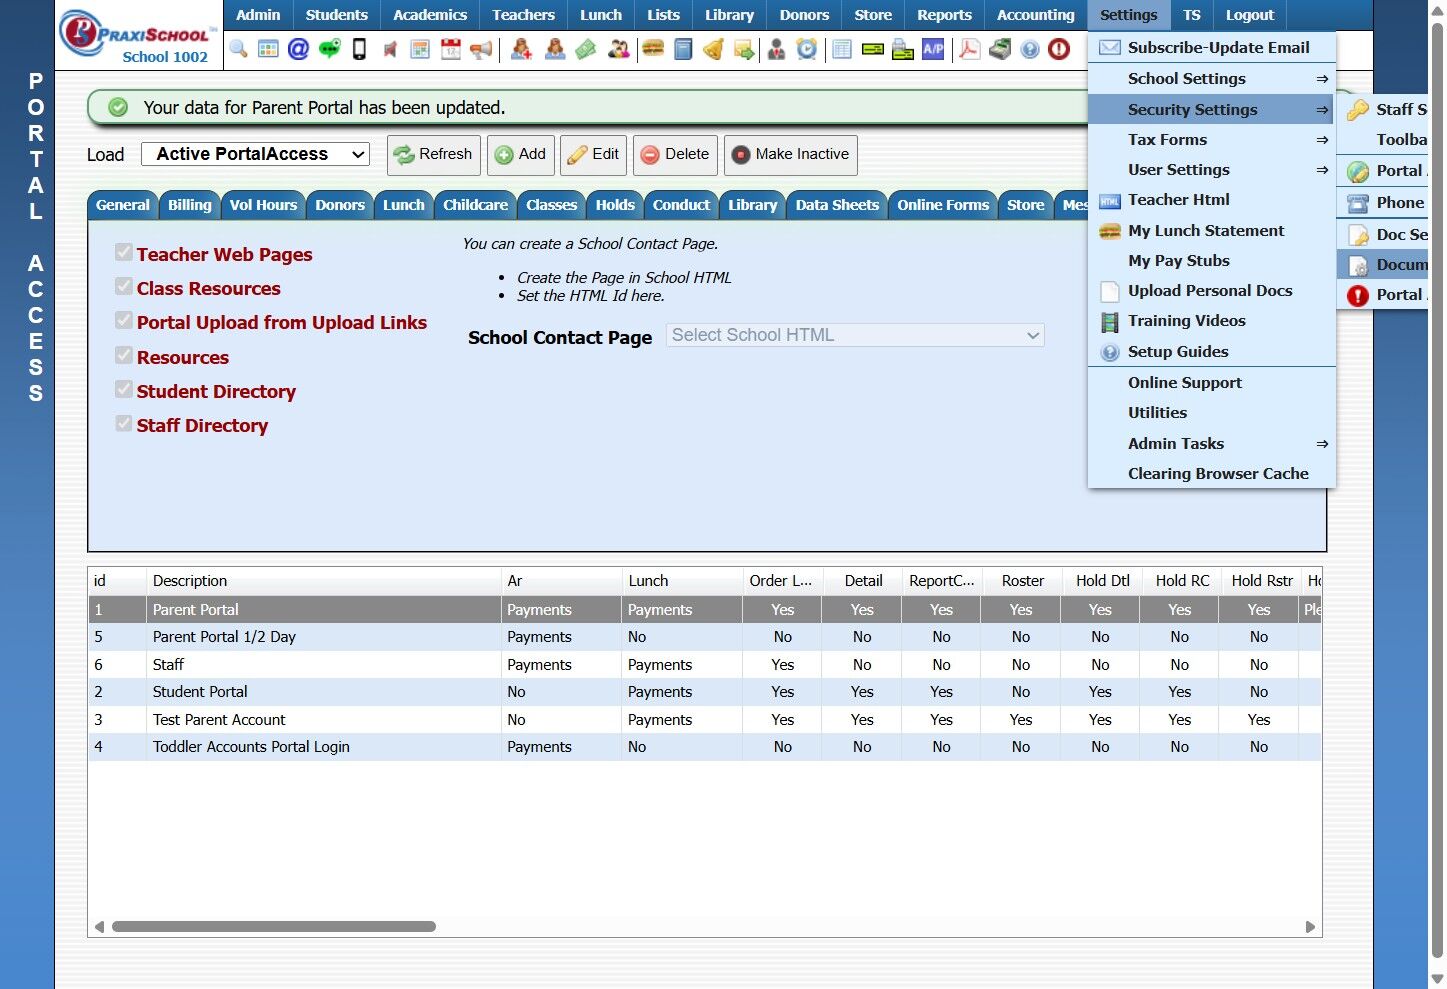Expand the Select School HTML dropdown
This screenshot has height=989, width=1447.
855,336
